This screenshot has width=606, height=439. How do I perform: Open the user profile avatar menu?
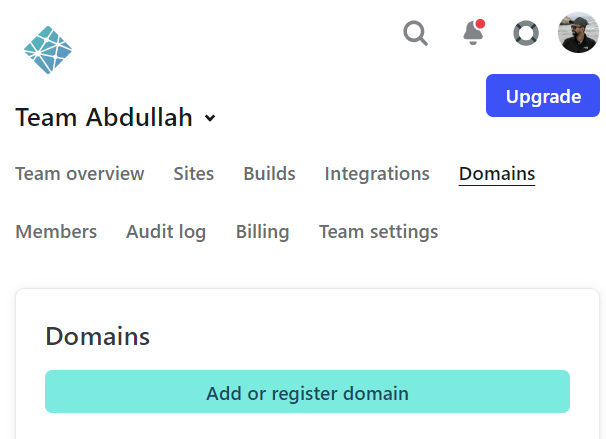(x=578, y=32)
